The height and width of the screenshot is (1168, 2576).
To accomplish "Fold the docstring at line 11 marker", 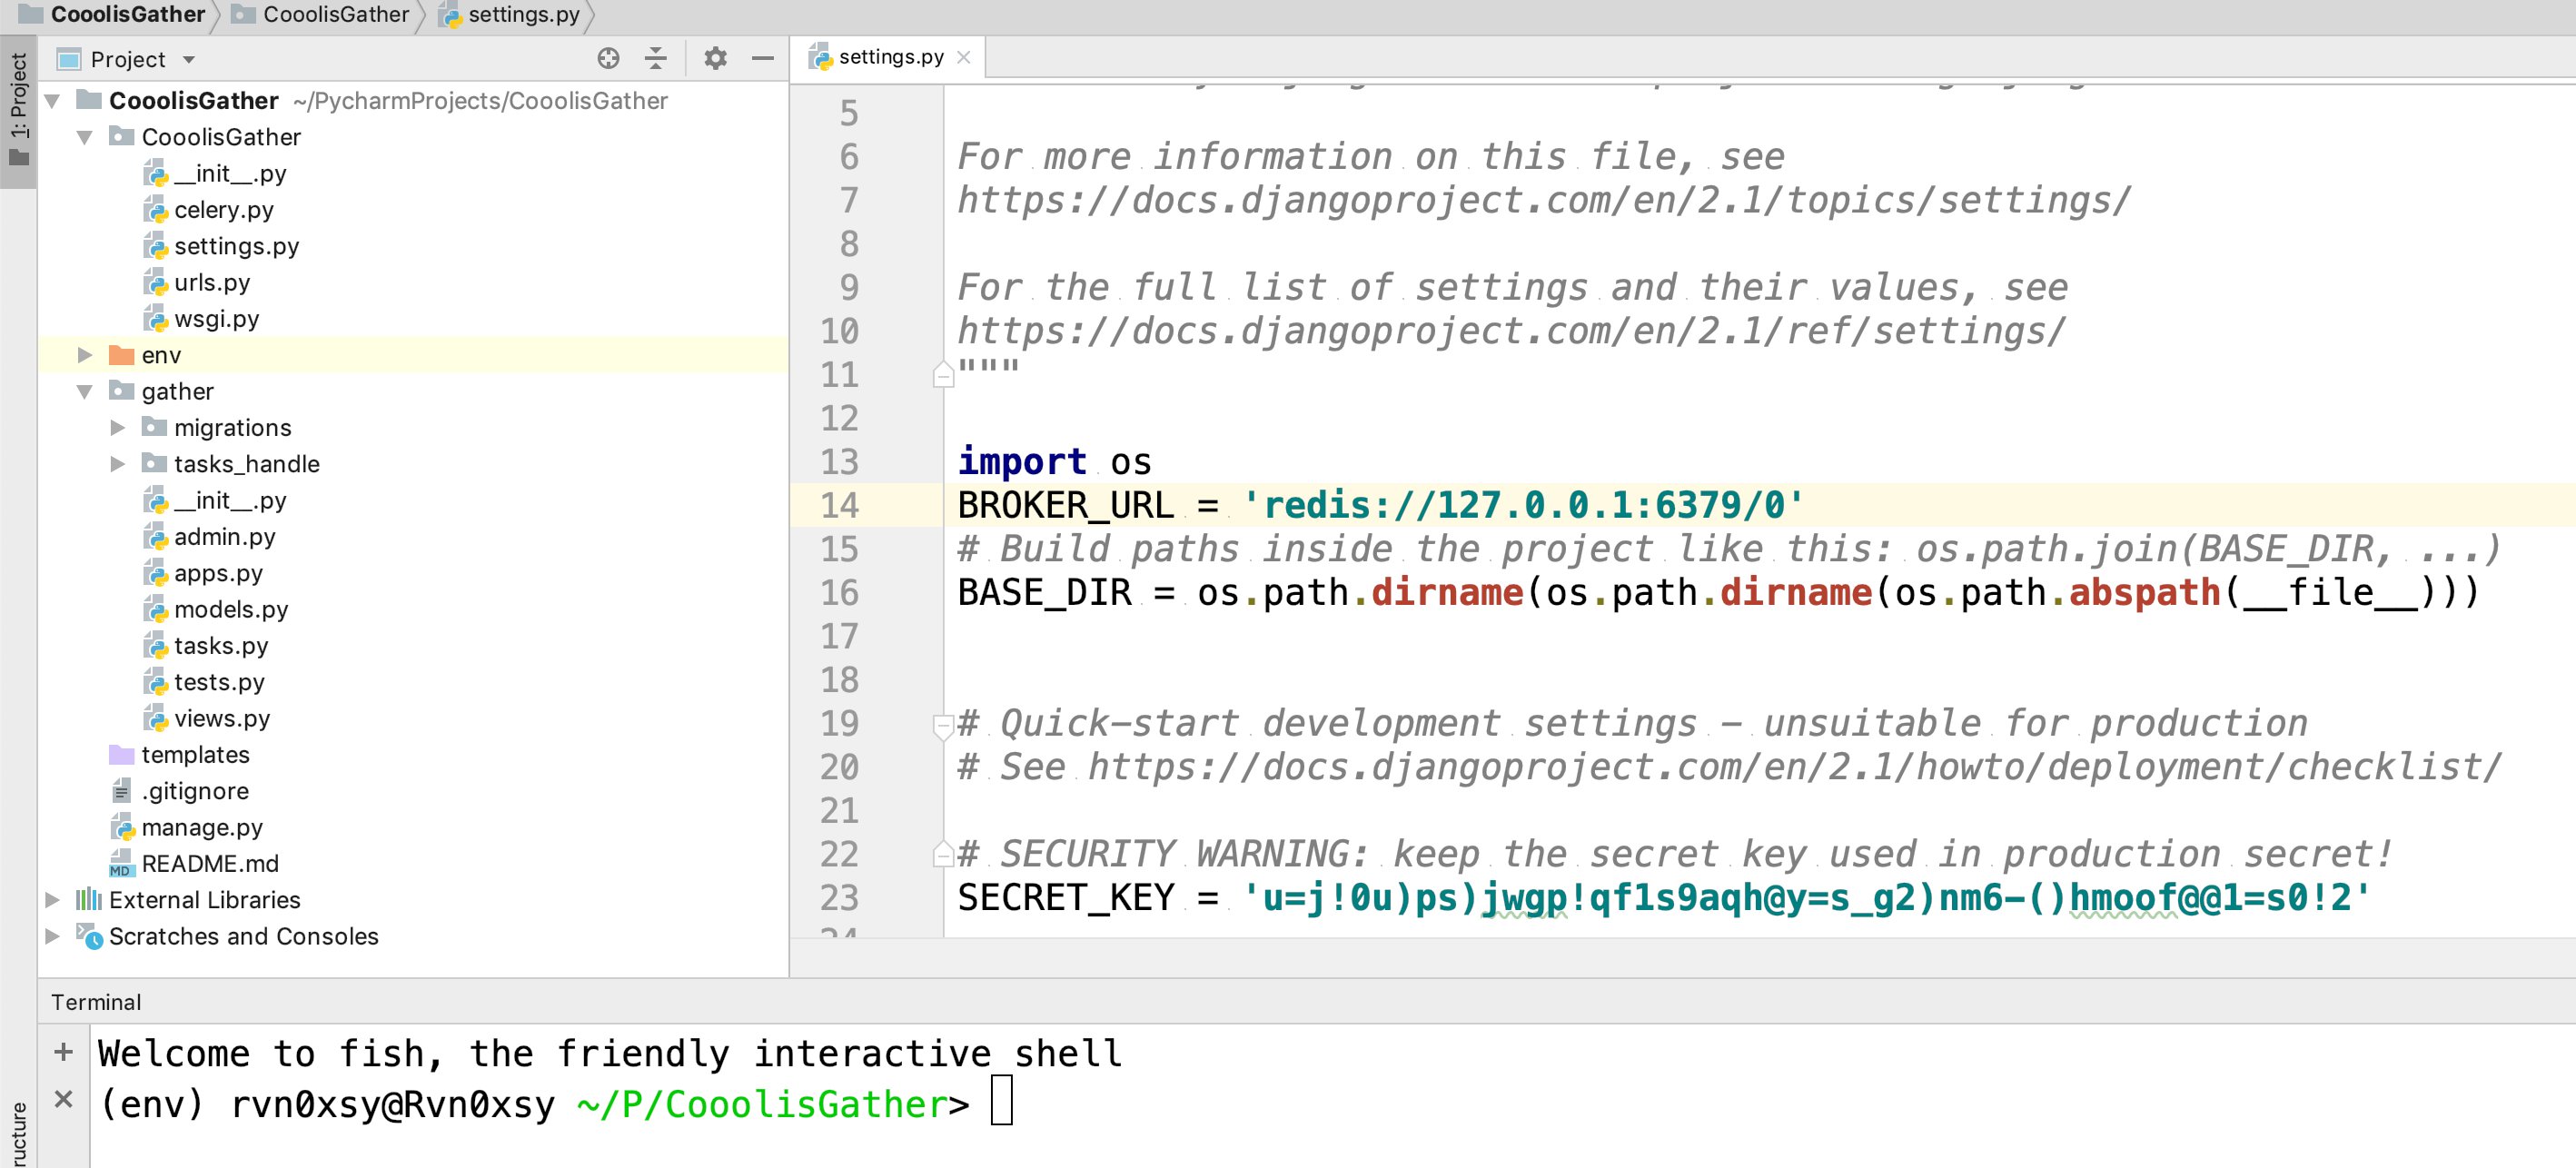I will click(943, 375).
